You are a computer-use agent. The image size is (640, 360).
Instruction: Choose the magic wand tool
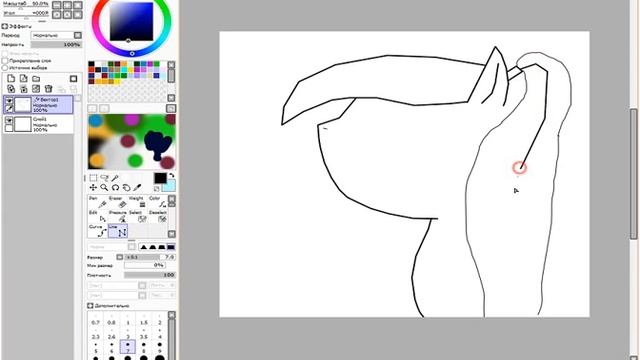(x=115, y=178)
